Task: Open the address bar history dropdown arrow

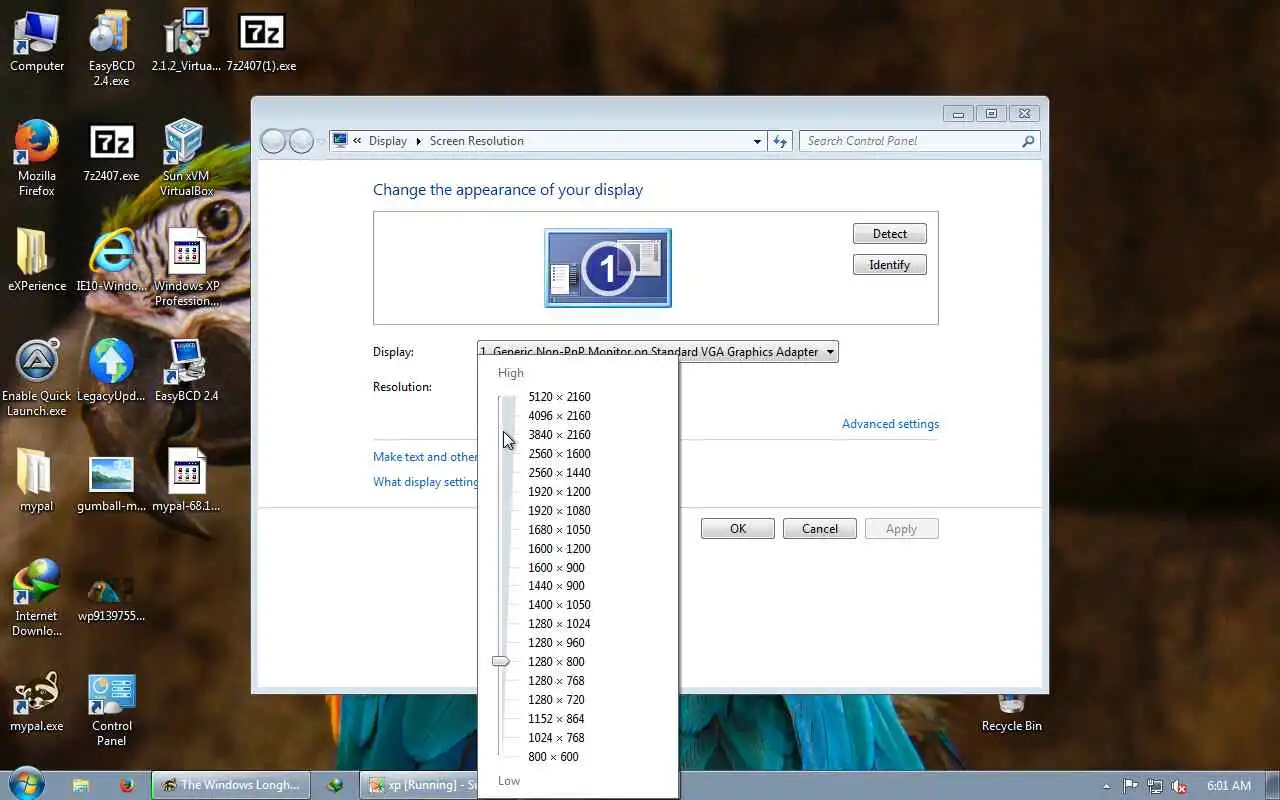Action: [757, 141]
